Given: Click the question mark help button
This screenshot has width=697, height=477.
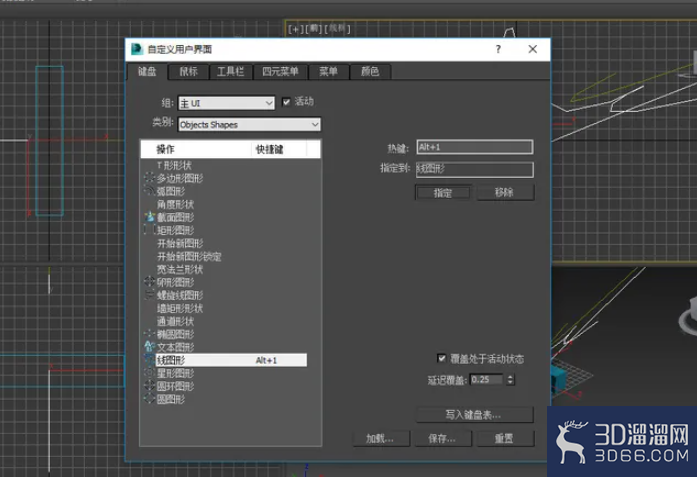Looking at the screenshot, I should click(x=498, y=49).
